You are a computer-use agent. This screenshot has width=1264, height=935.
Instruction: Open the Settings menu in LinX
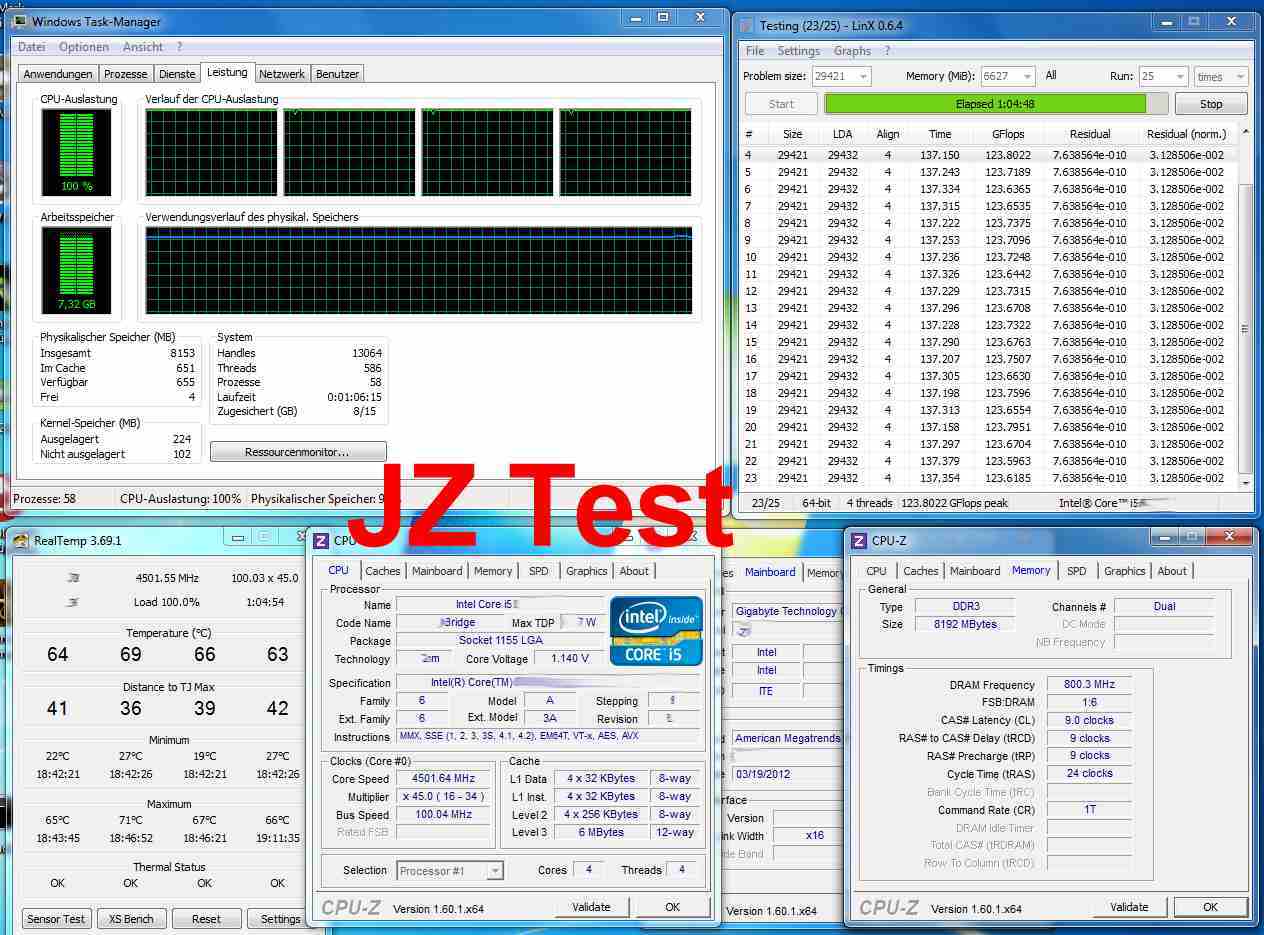(799, 51)
